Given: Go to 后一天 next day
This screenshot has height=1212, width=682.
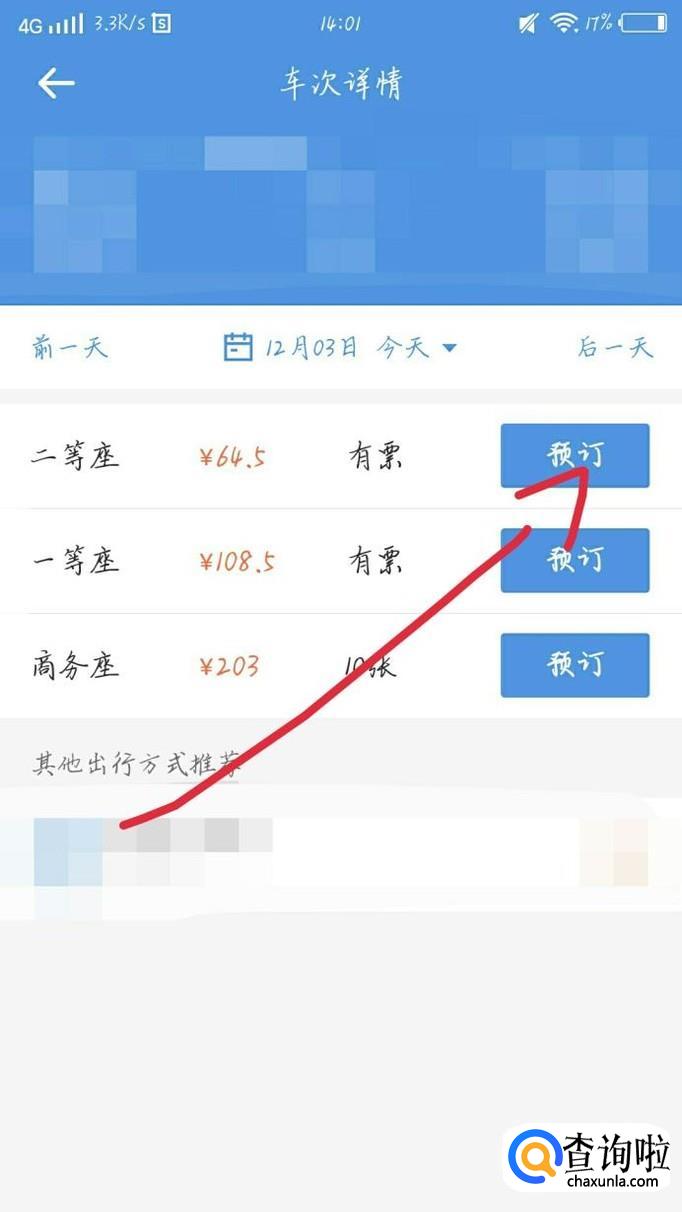Looking at the screenshot, I should point(614,347).
